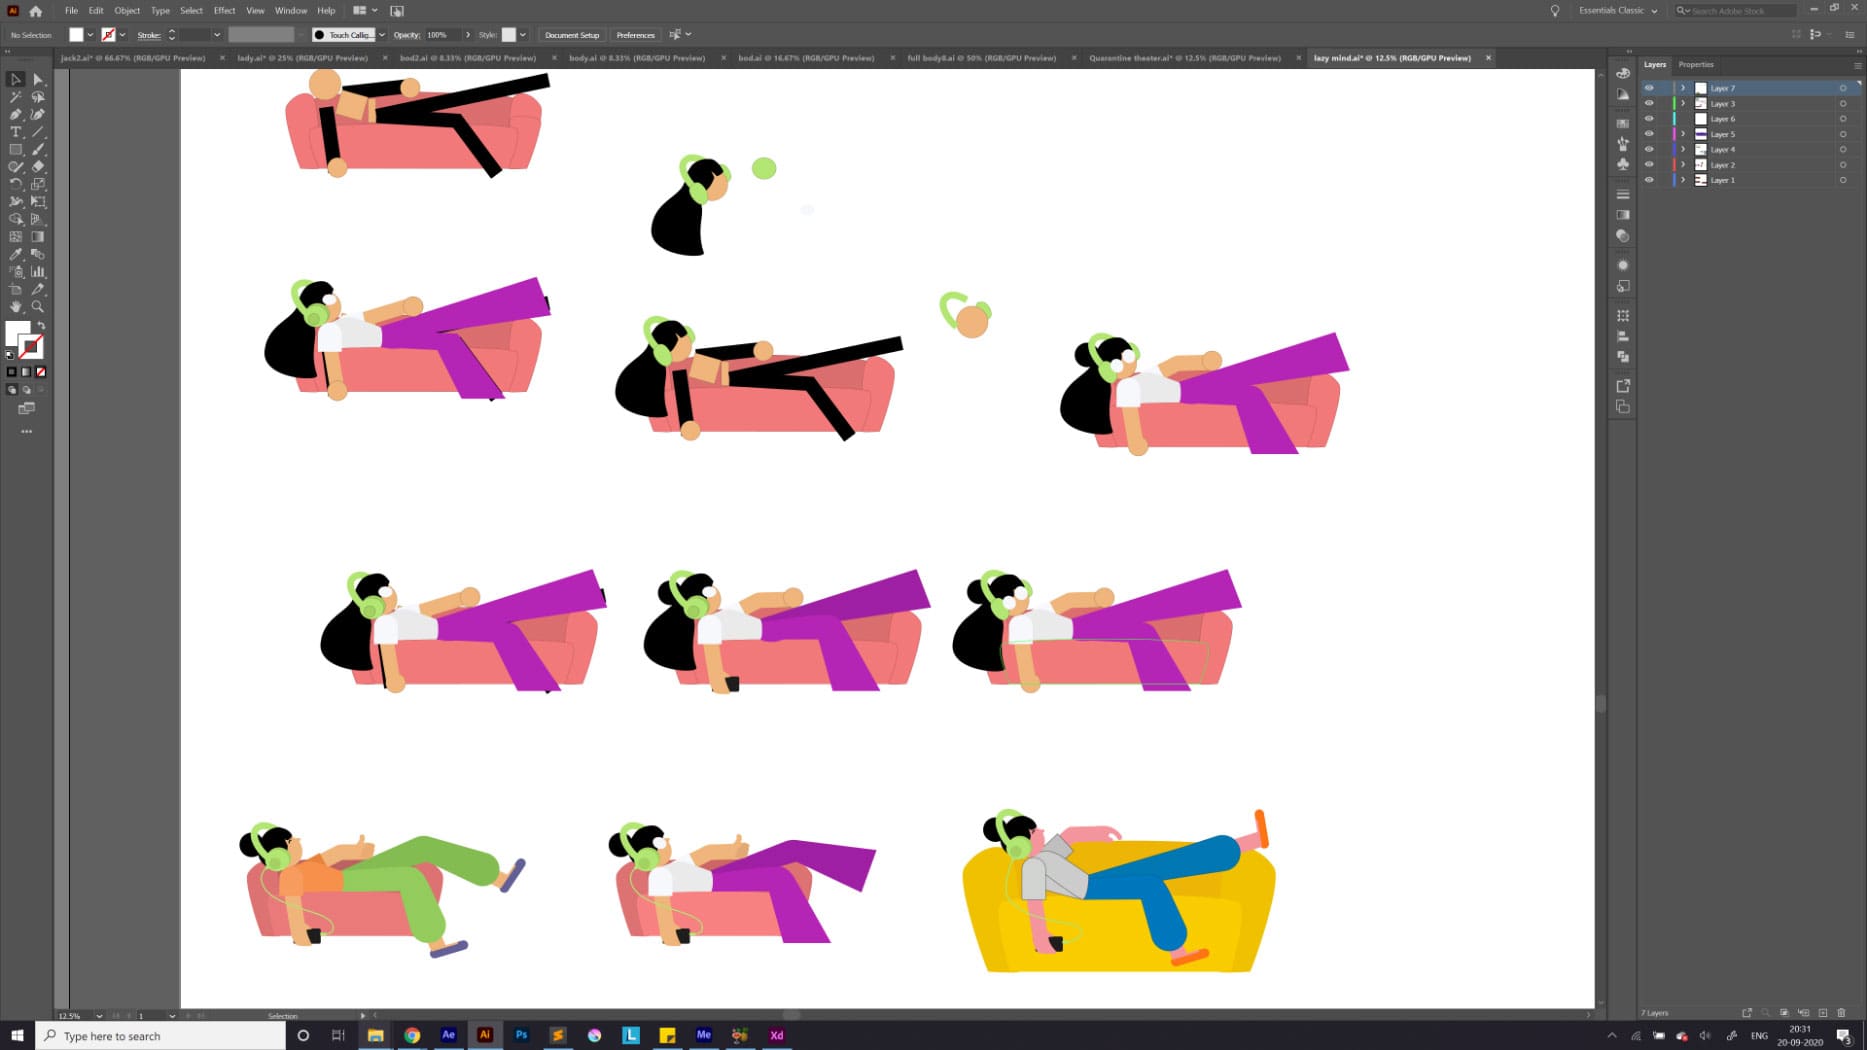The image size is (1867, 1050).
Task: Select the Pen tool
Action: [x=16, y=115]
